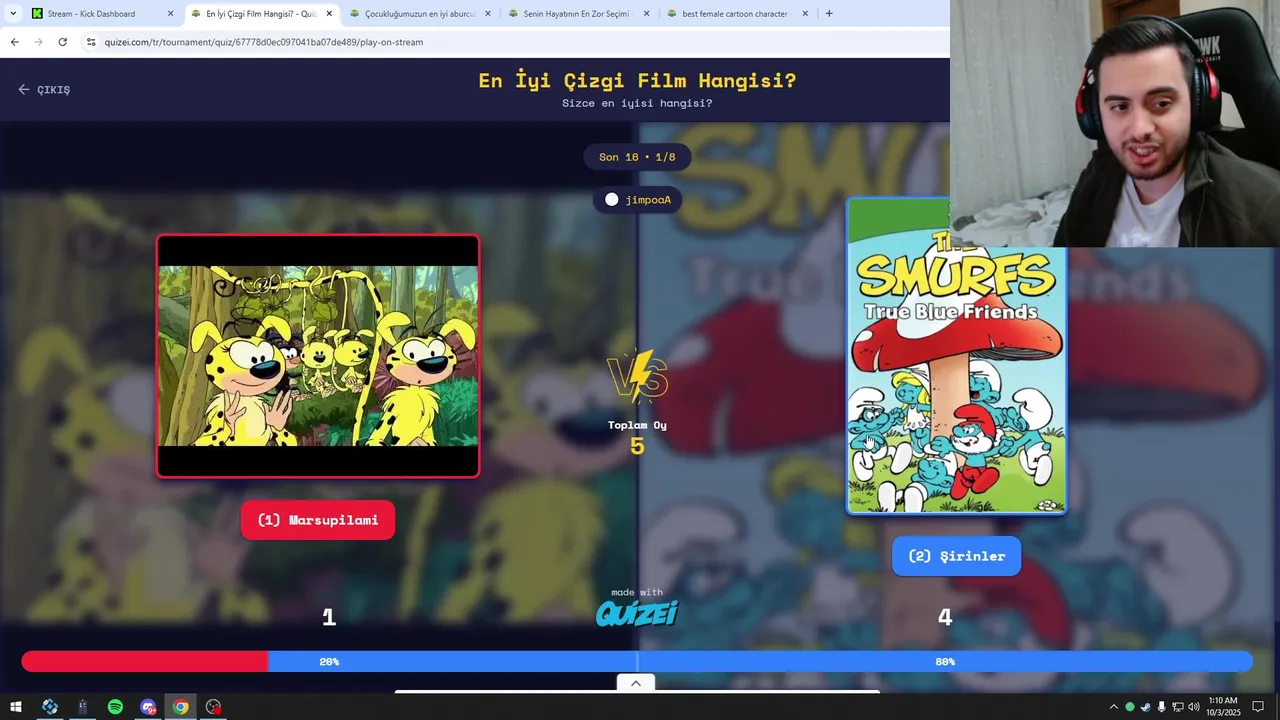
Task: Open microphone tray icon
Action: 1161,707
